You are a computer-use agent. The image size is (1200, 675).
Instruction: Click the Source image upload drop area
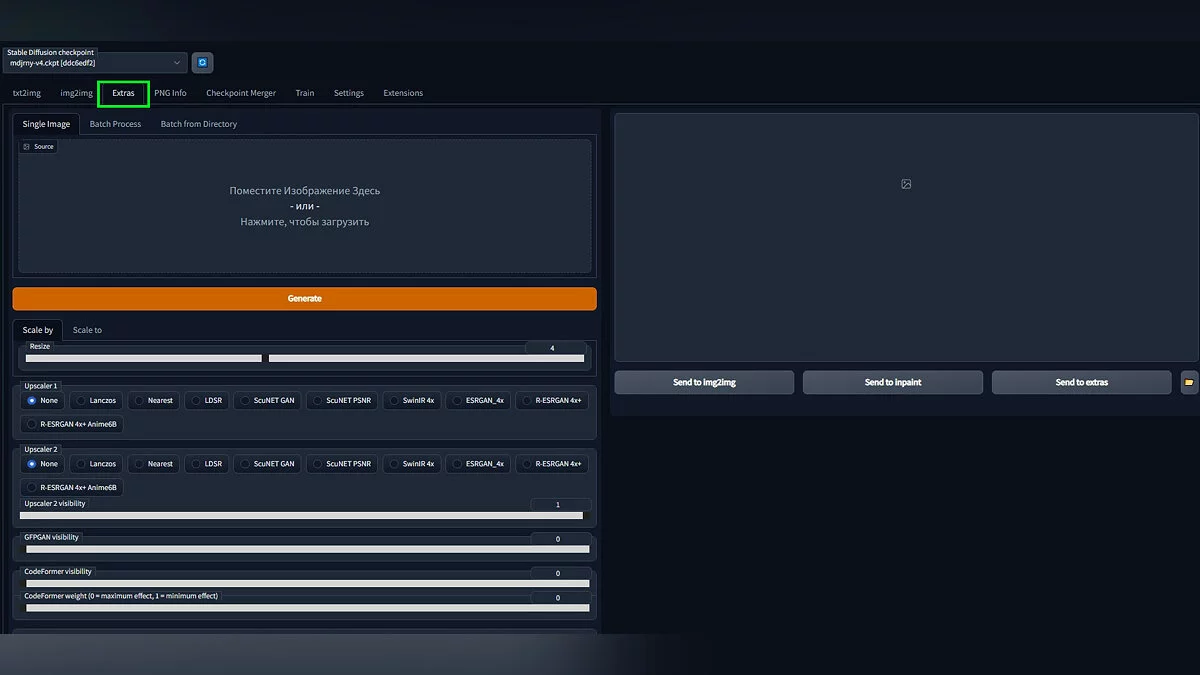[305, 206]
